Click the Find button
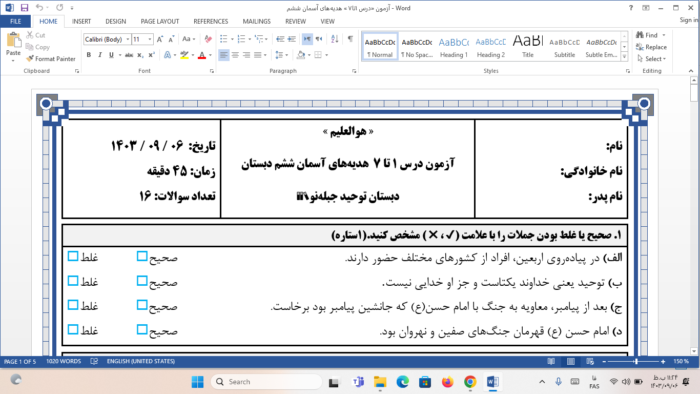The height and width of the screenshot is (394, 700). point(647,35)
